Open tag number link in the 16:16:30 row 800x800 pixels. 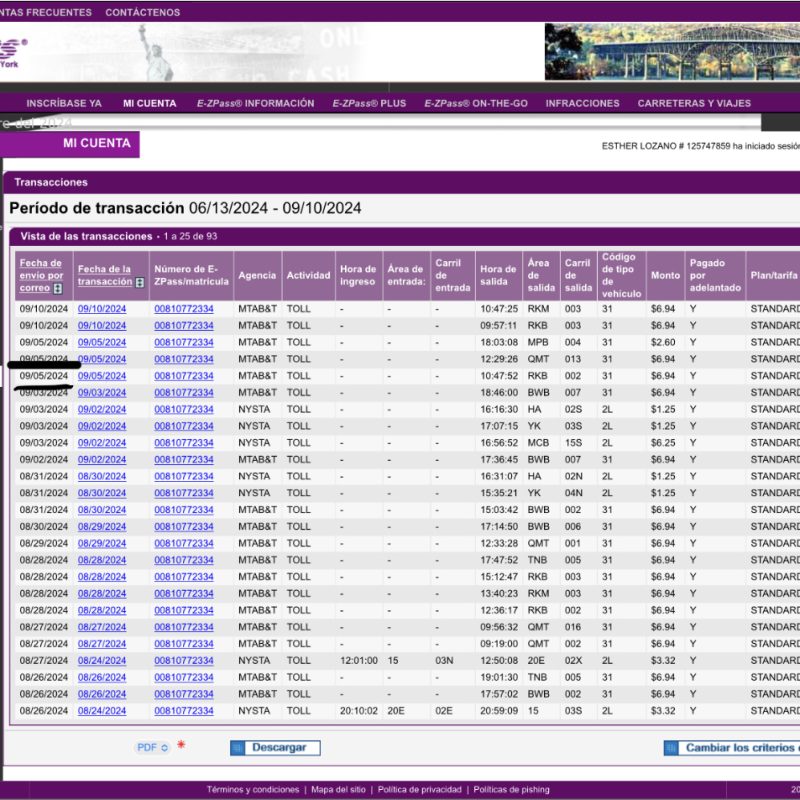click(x=184, y=410)
